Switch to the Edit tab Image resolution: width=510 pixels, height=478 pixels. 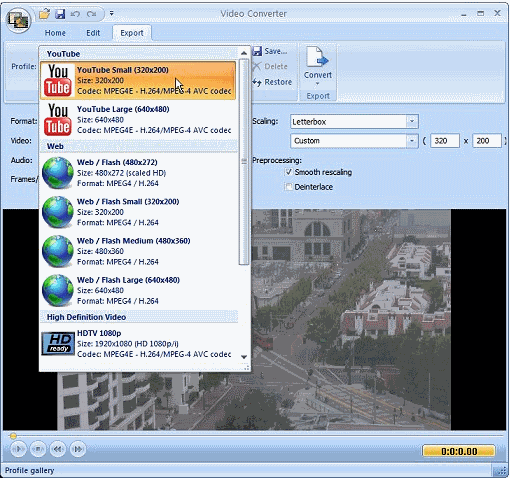93,33
